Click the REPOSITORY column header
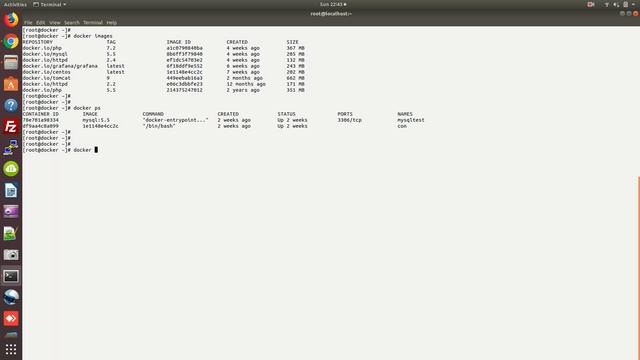640x360 pixels. pos(38,42)
